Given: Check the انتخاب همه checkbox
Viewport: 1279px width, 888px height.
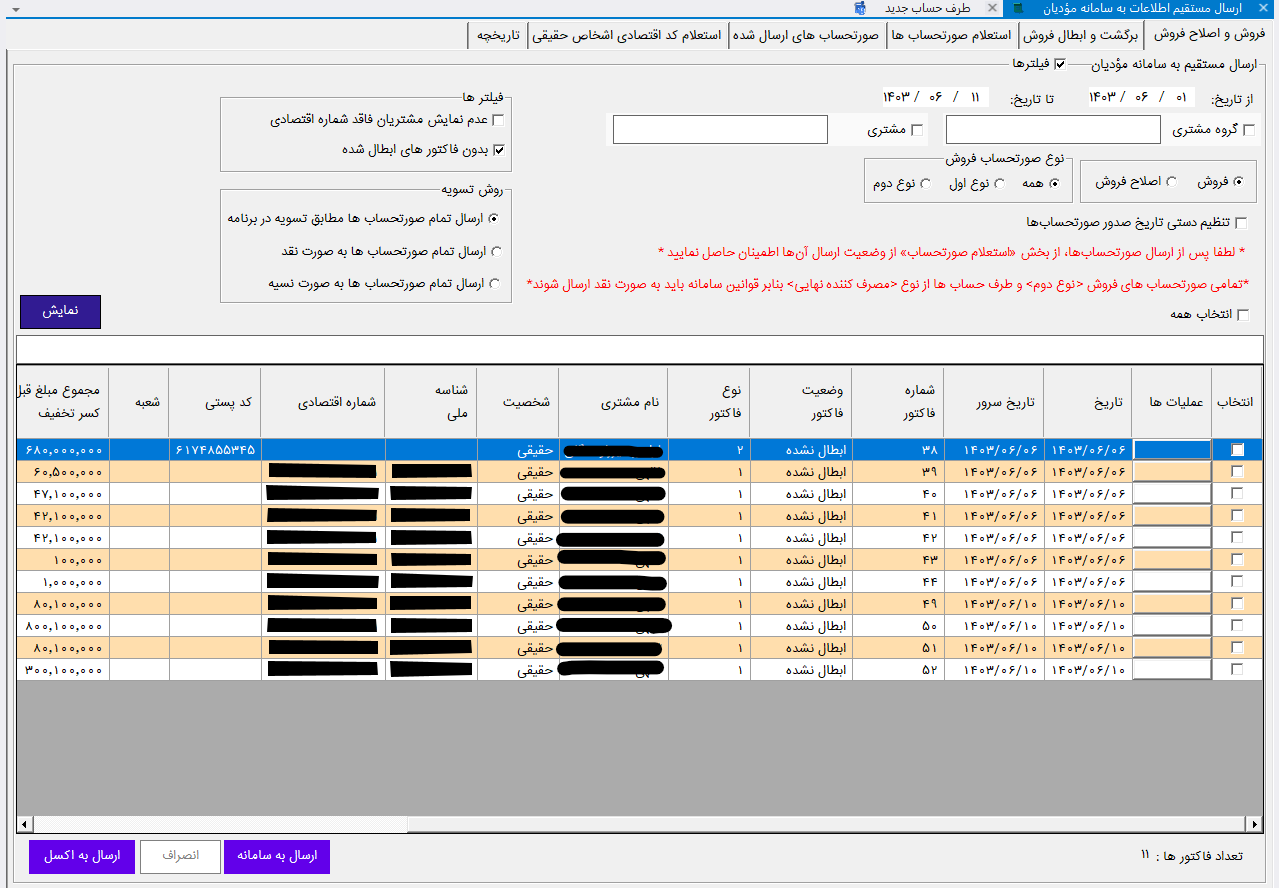Looking at the screenshot, I should point(1241,313).
